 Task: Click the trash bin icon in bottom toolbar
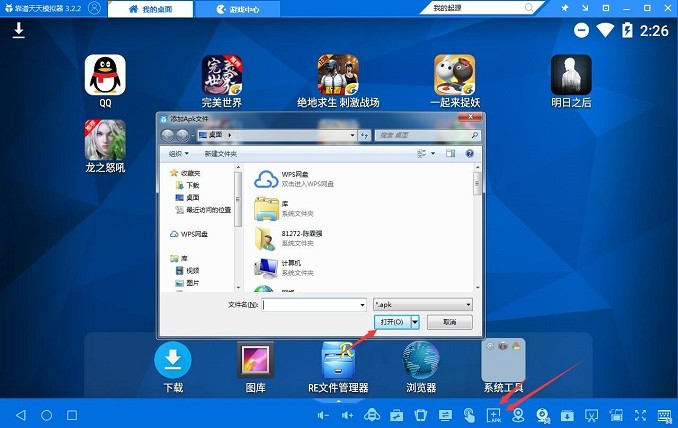tap(420, 415)
